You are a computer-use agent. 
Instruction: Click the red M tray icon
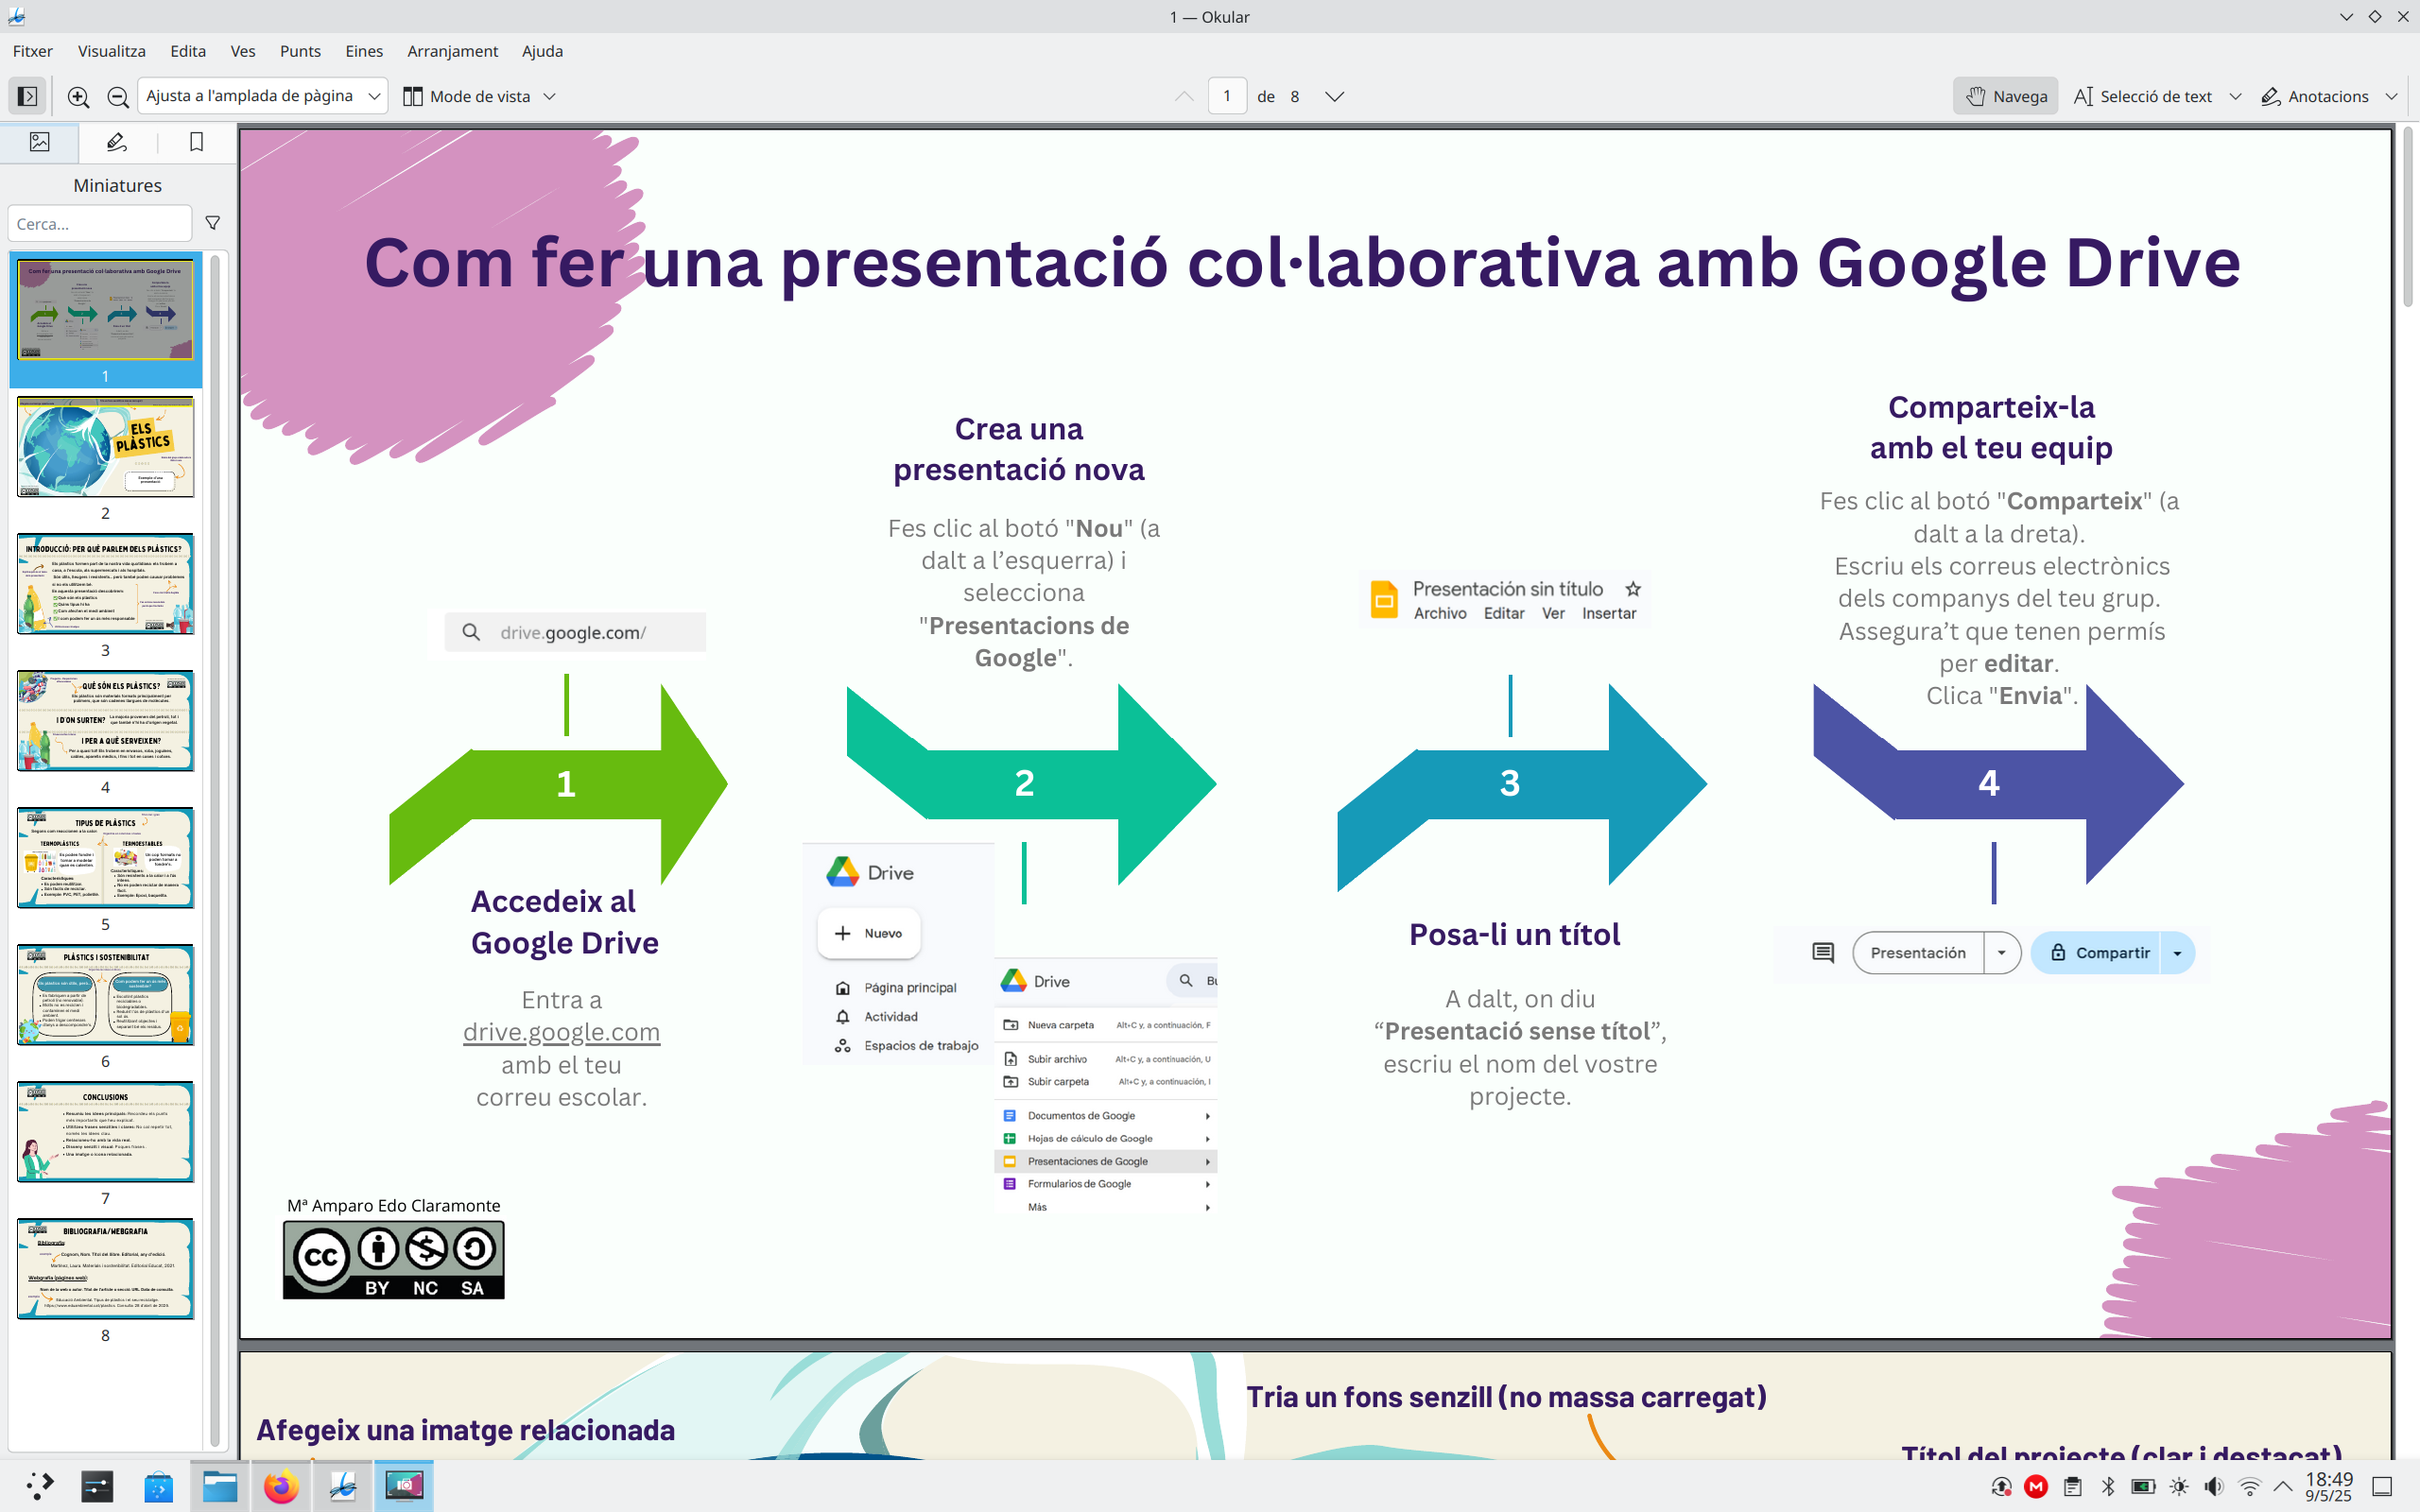coord(2036,1487)
